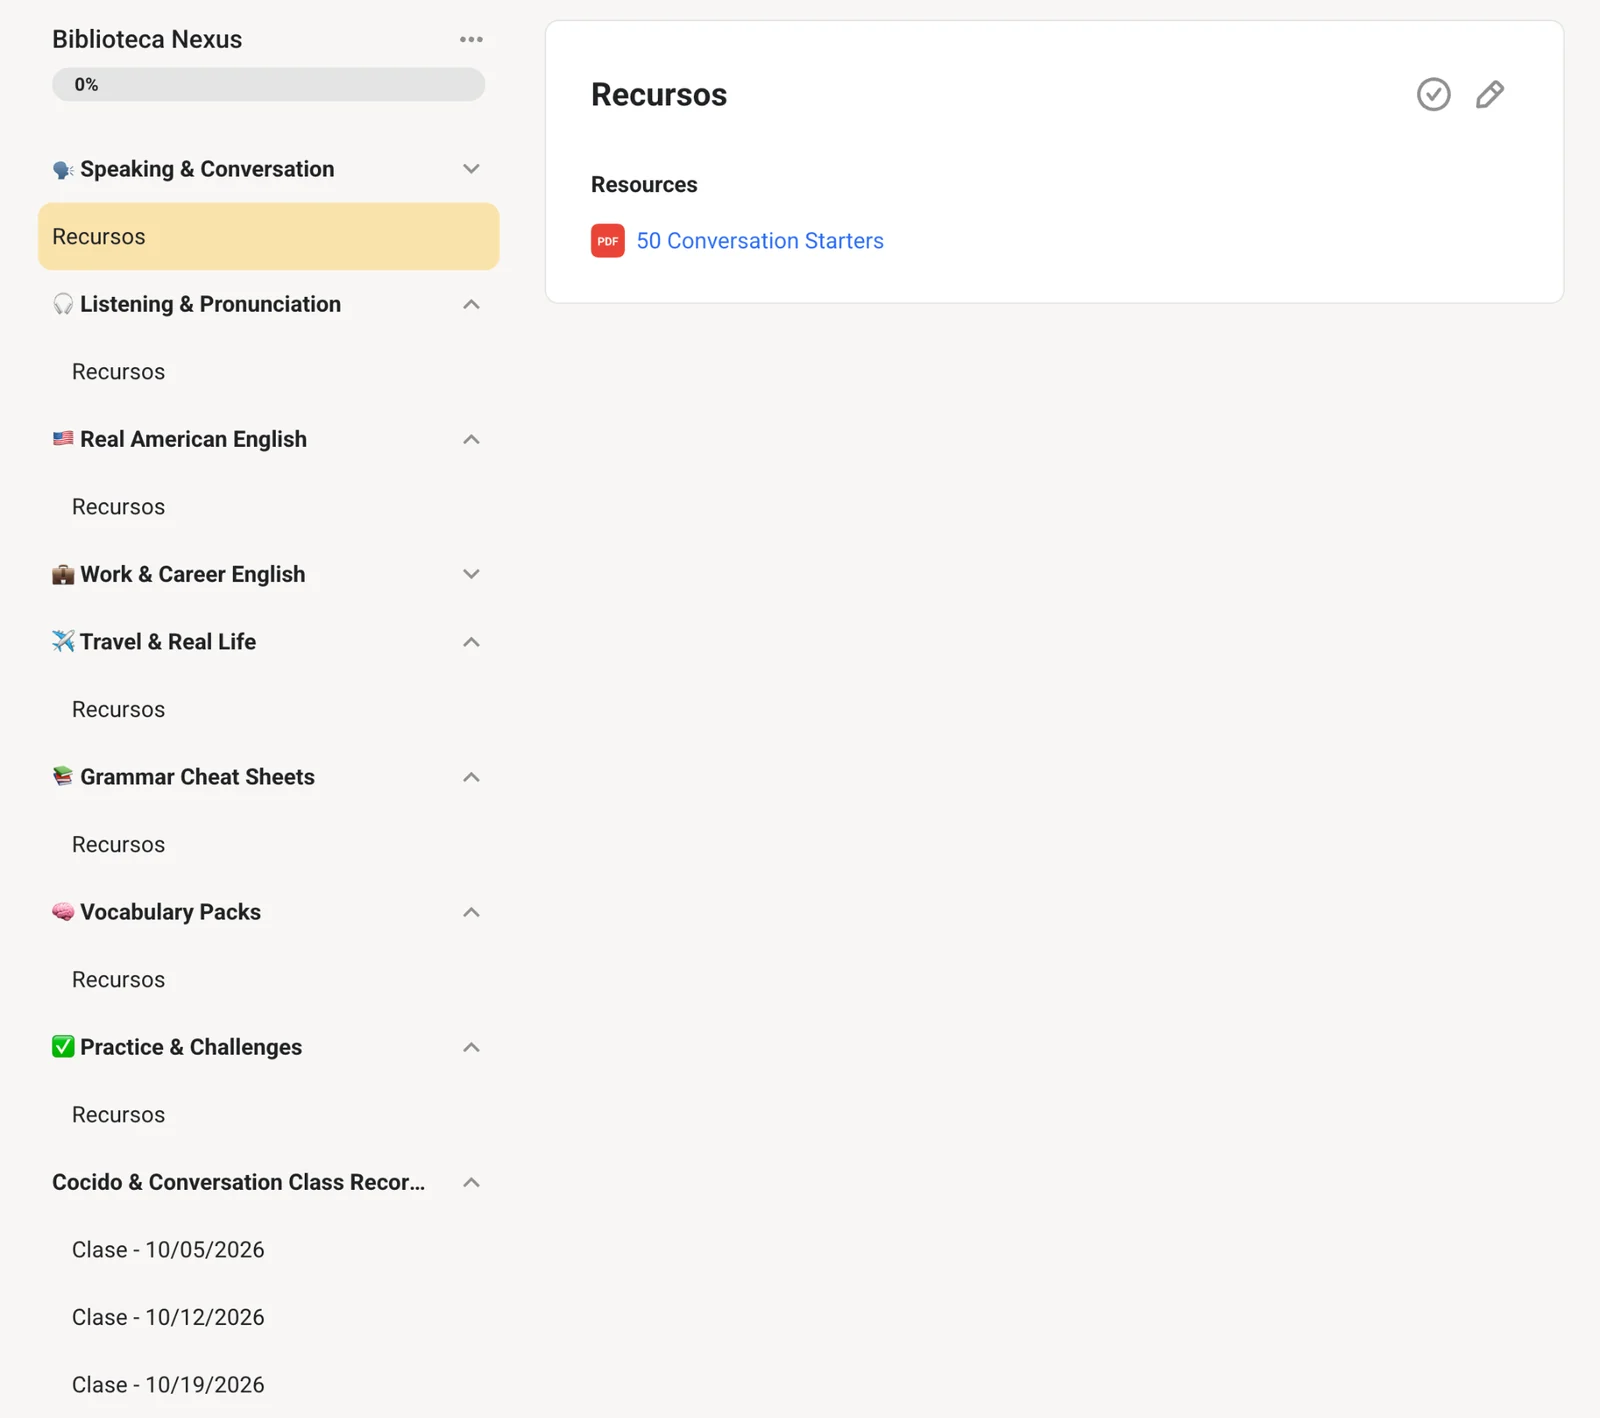Collapse the Cocido & Conversation Class Recordings section
Image resolution: width=1600 pixels, height=1418 pixels.
pos(471,1182)
